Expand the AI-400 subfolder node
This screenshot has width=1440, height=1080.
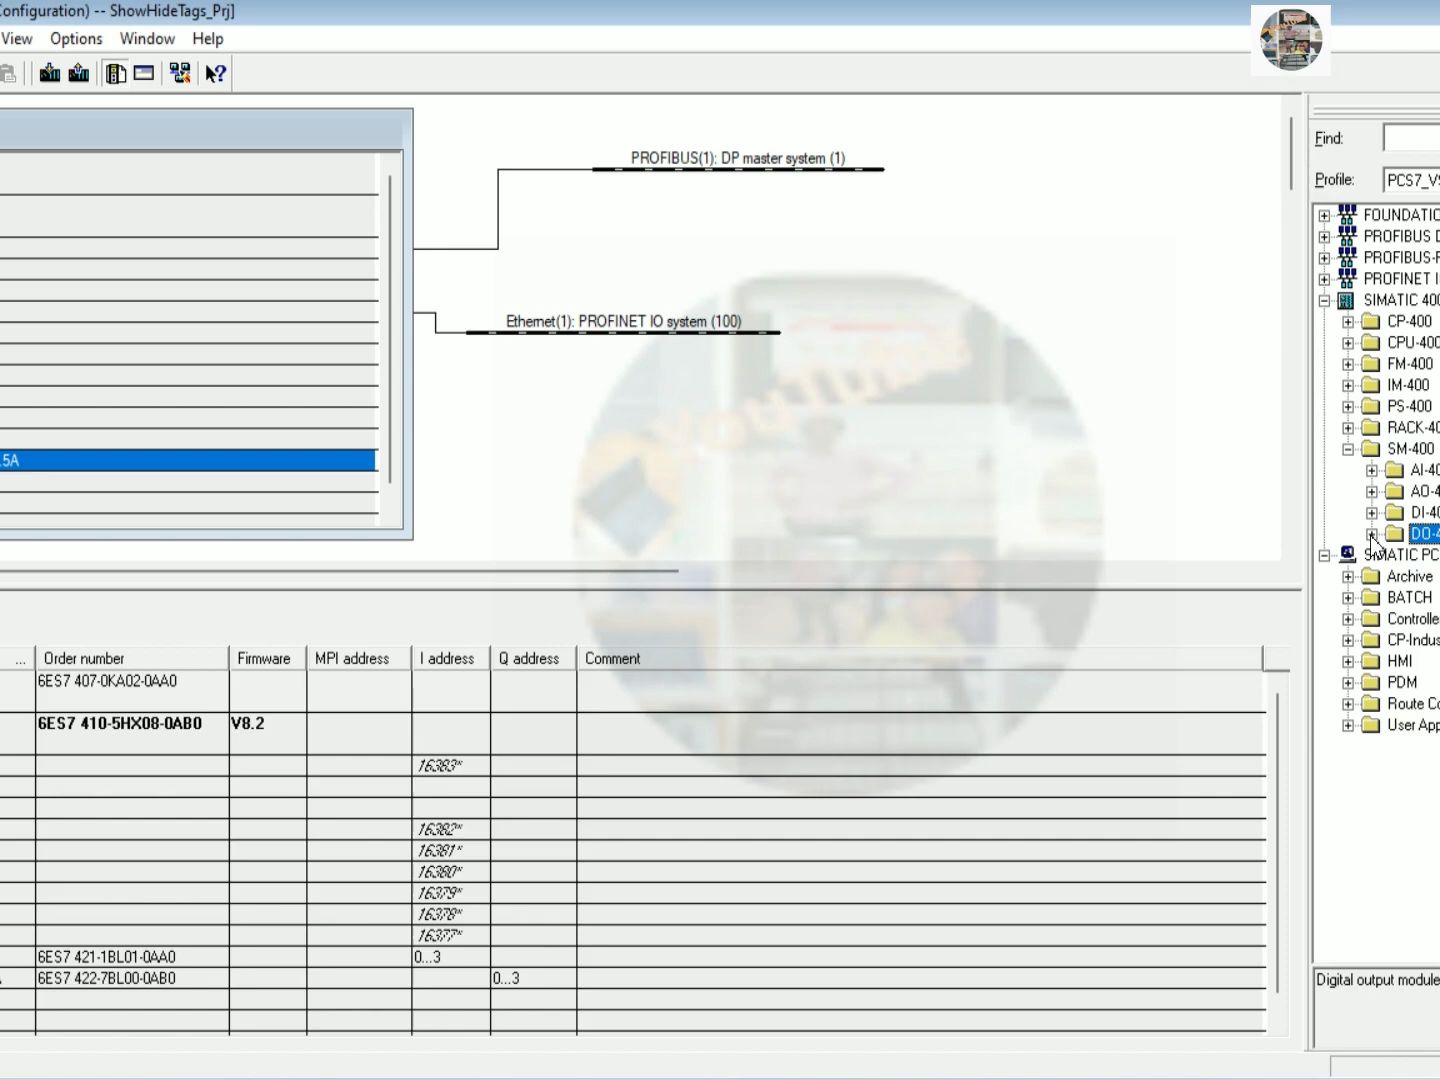[x=1372, y=470]
